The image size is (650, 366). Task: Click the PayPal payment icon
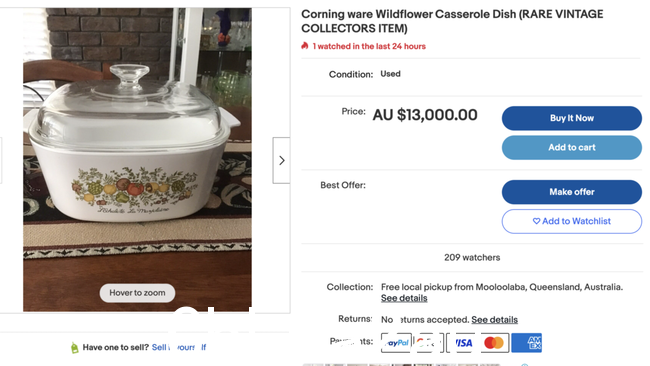pyautogui.click(x=396, y=343)
